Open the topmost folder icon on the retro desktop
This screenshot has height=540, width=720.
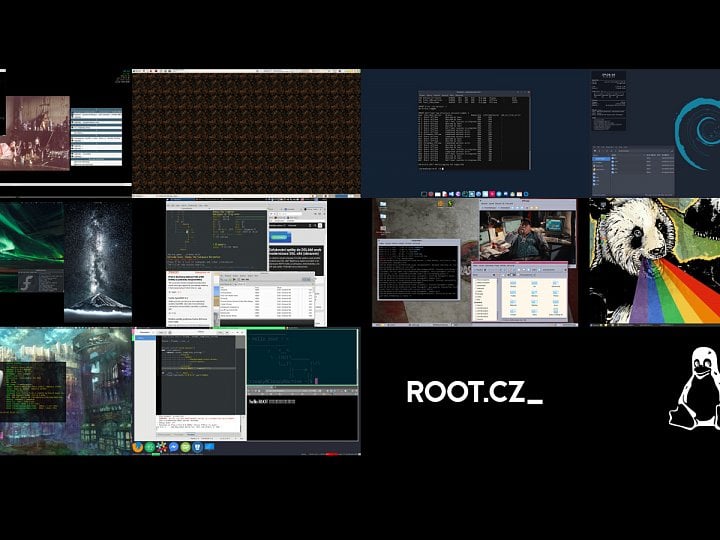[383, 204]
